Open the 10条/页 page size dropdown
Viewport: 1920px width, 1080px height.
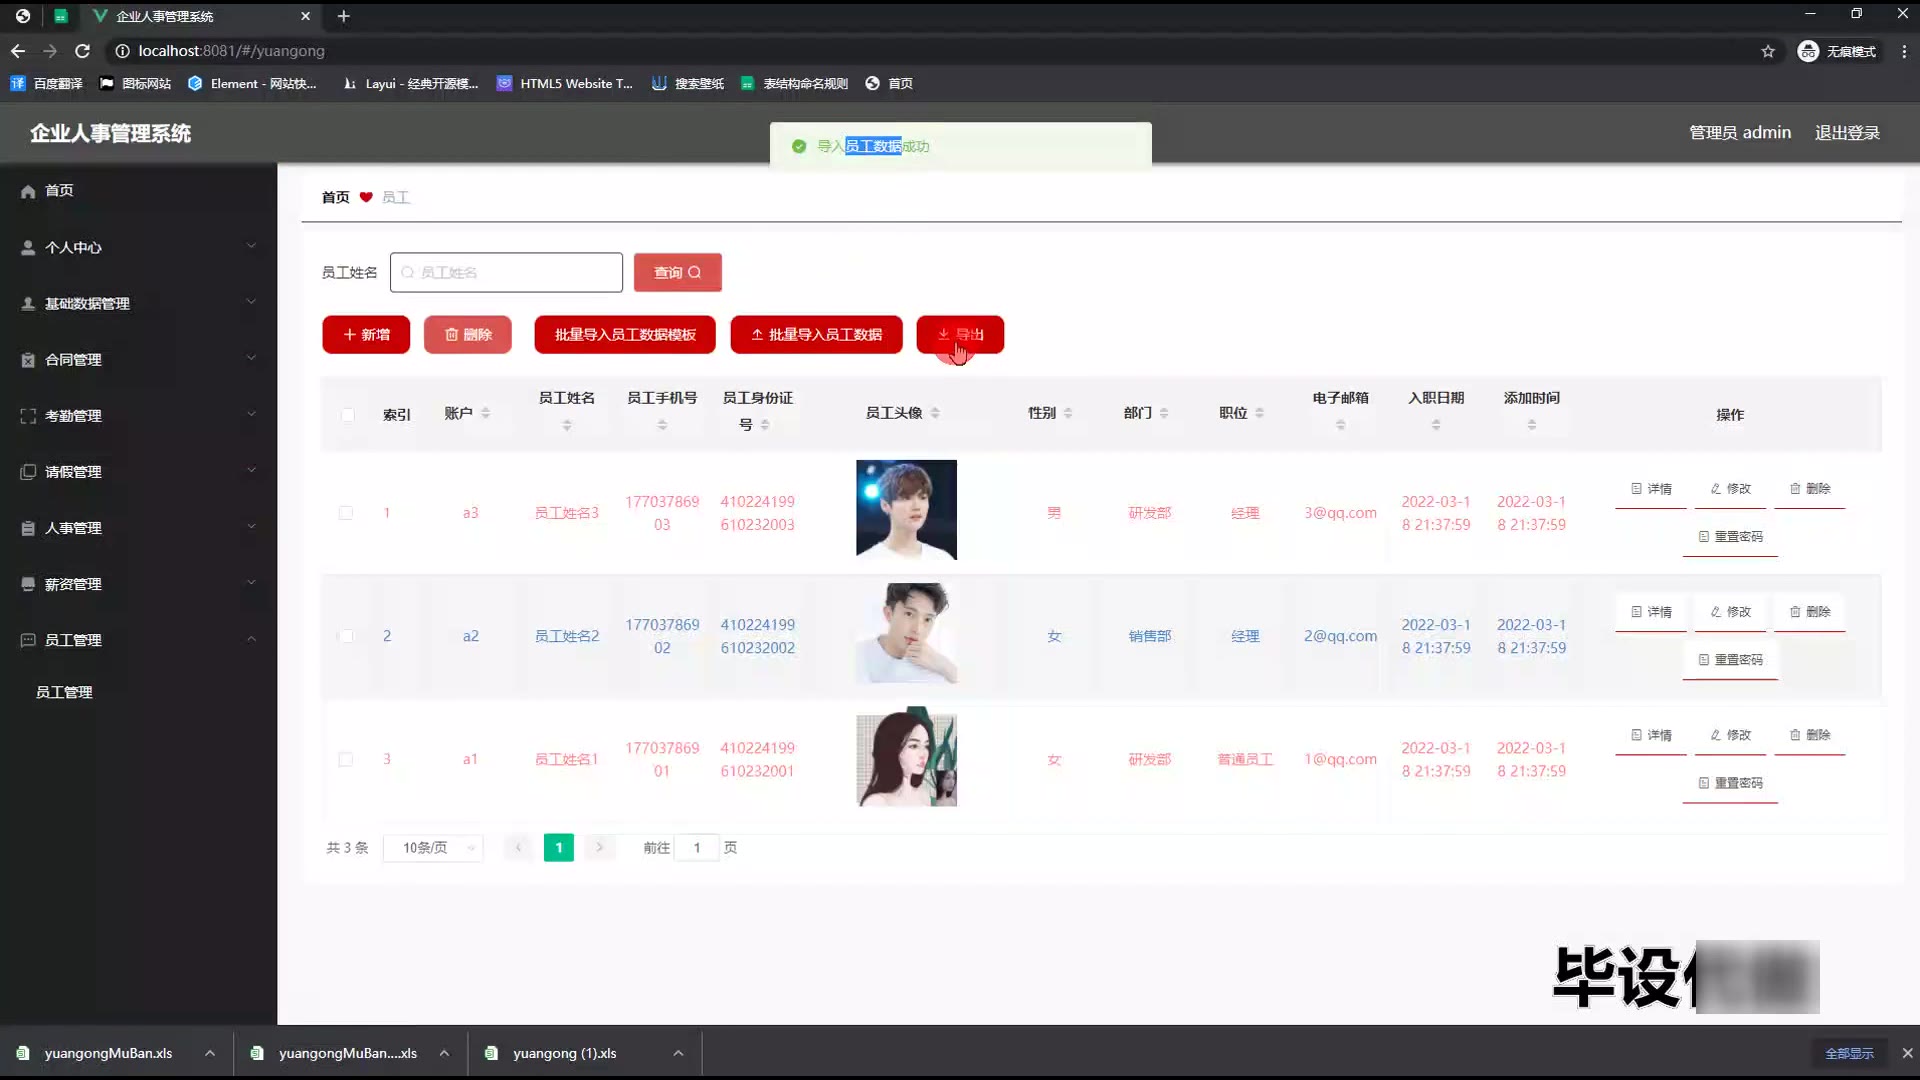pos(433,848)
